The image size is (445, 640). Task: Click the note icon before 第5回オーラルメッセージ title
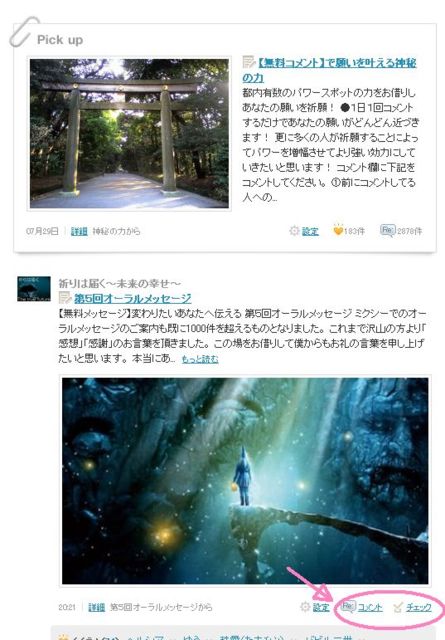pyautogui.click(x=65, y=298)
